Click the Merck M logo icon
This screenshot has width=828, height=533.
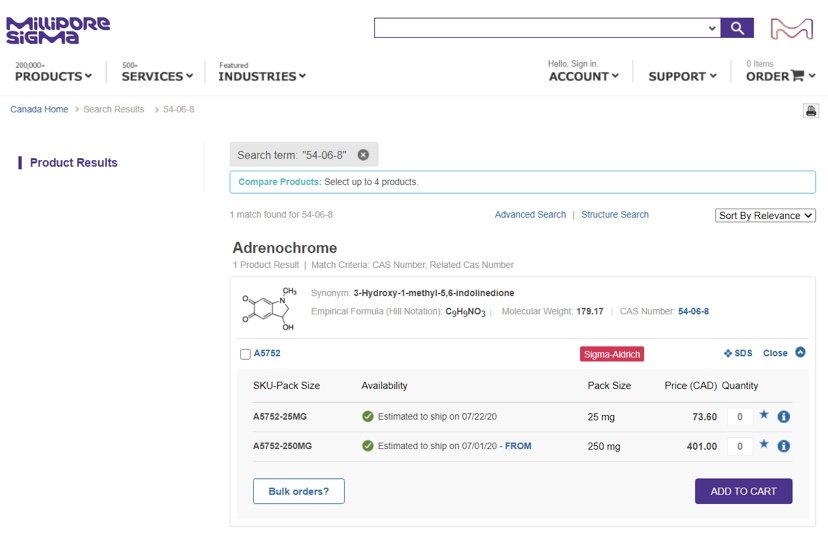791,29
